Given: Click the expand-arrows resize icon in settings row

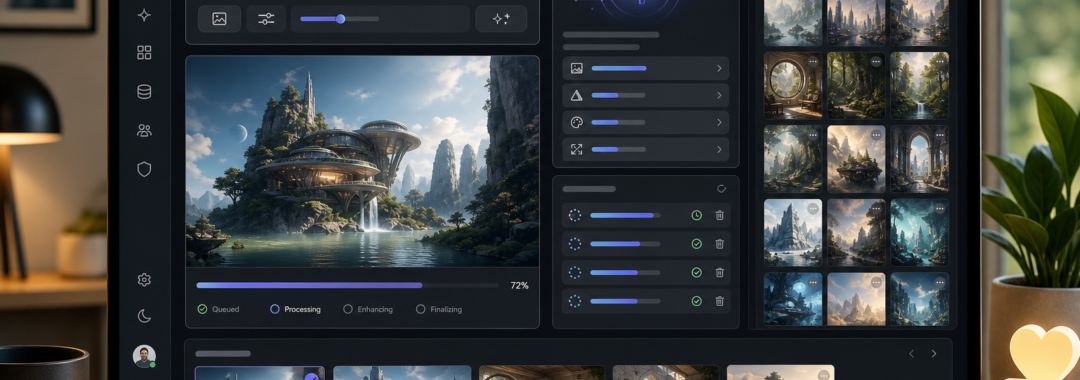Looking at the screenshot, I should click(x=577, y=149).
